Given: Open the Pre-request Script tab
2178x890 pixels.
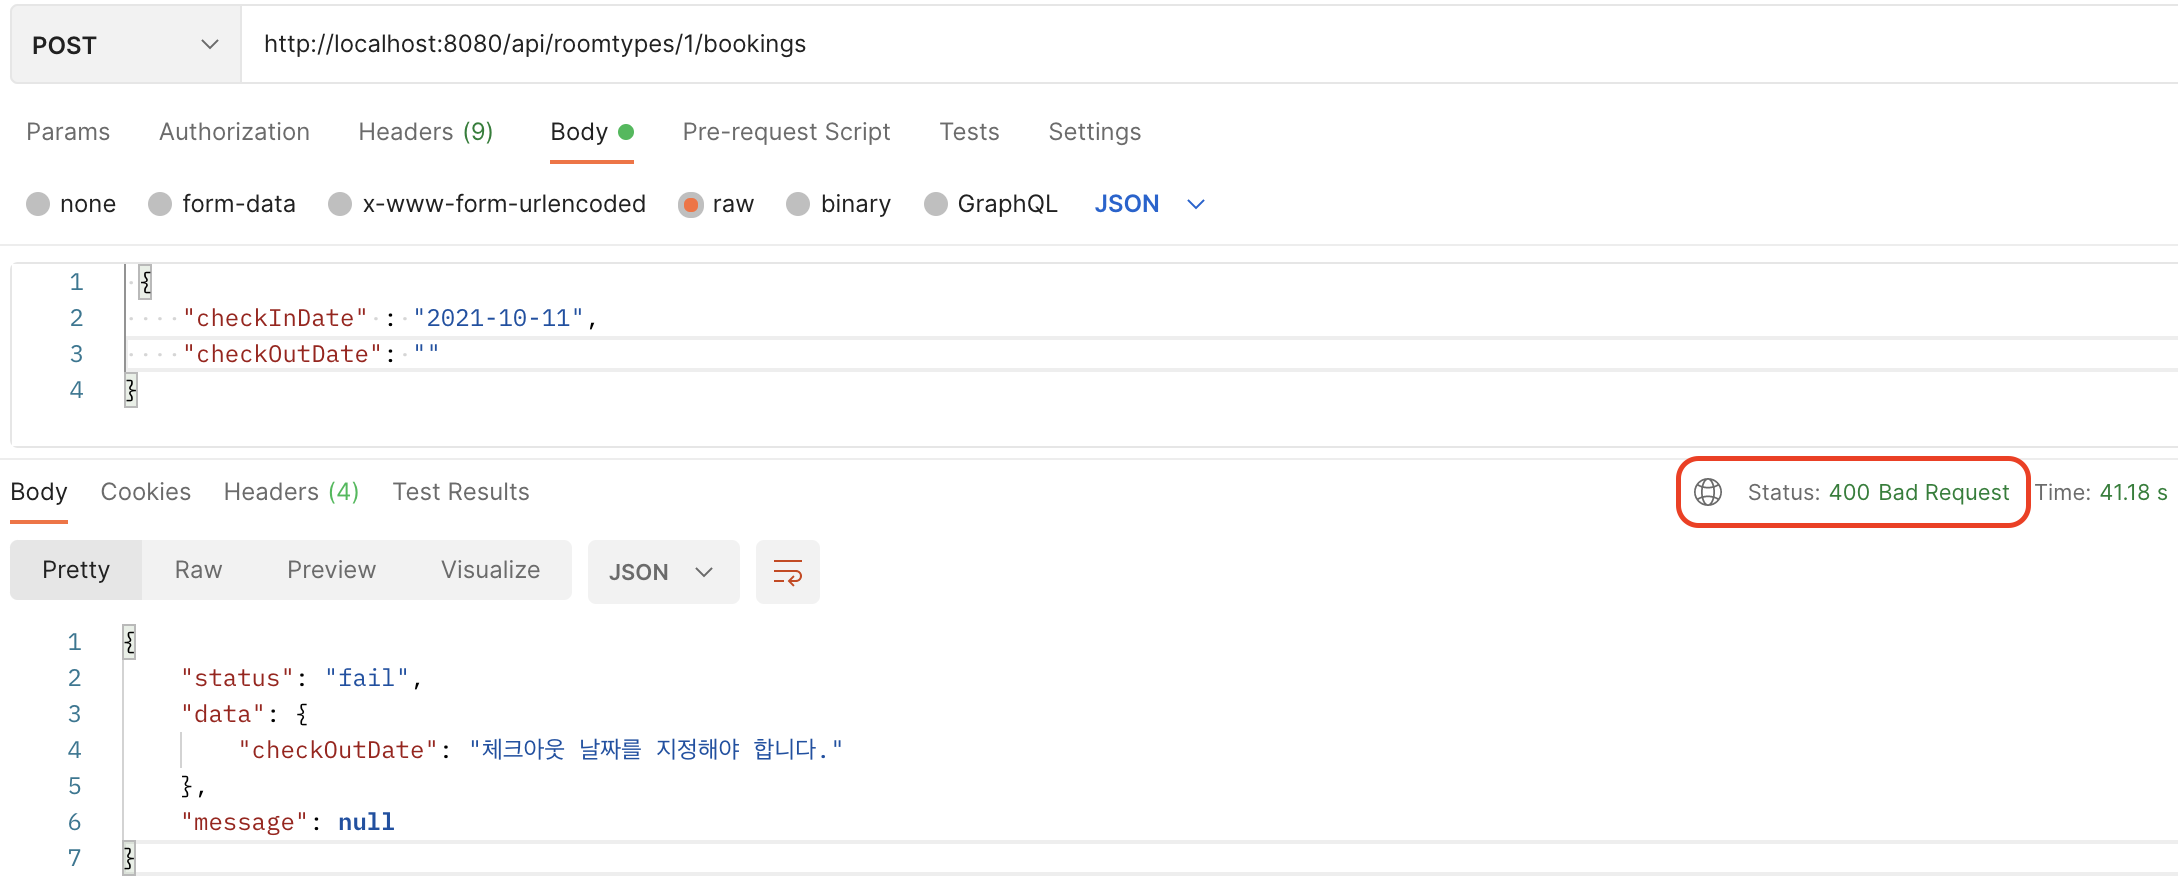Looking at the screenshot, I should click(x=786, y=132).
